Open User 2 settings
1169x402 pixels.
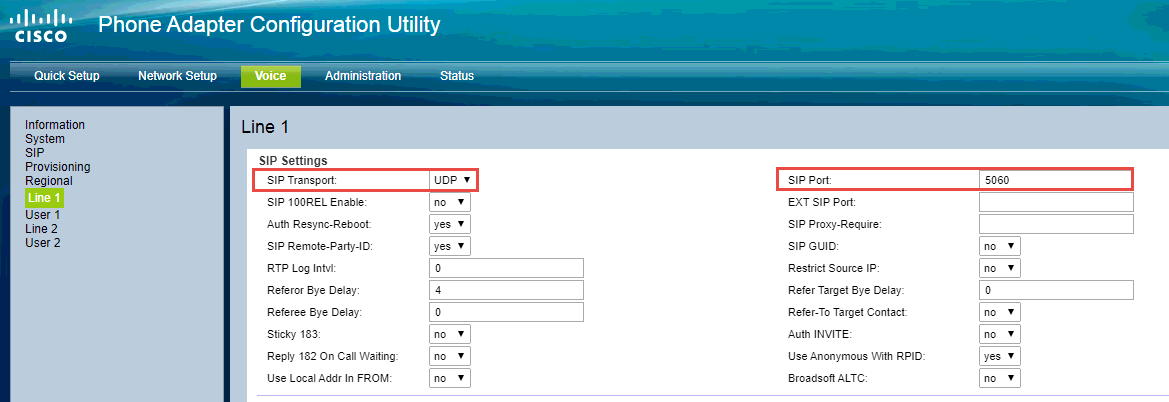(42, 242)
